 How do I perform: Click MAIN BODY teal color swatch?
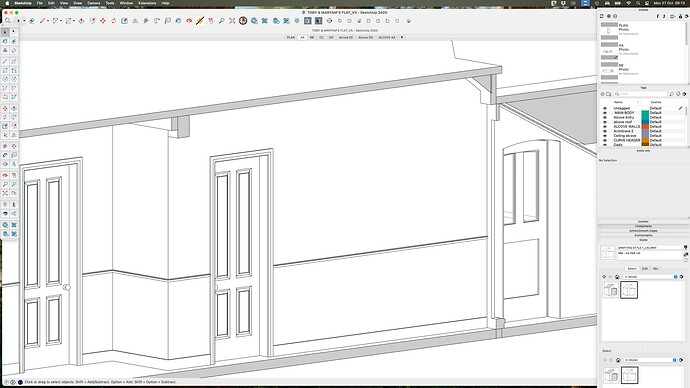click(x=645, y=113)
